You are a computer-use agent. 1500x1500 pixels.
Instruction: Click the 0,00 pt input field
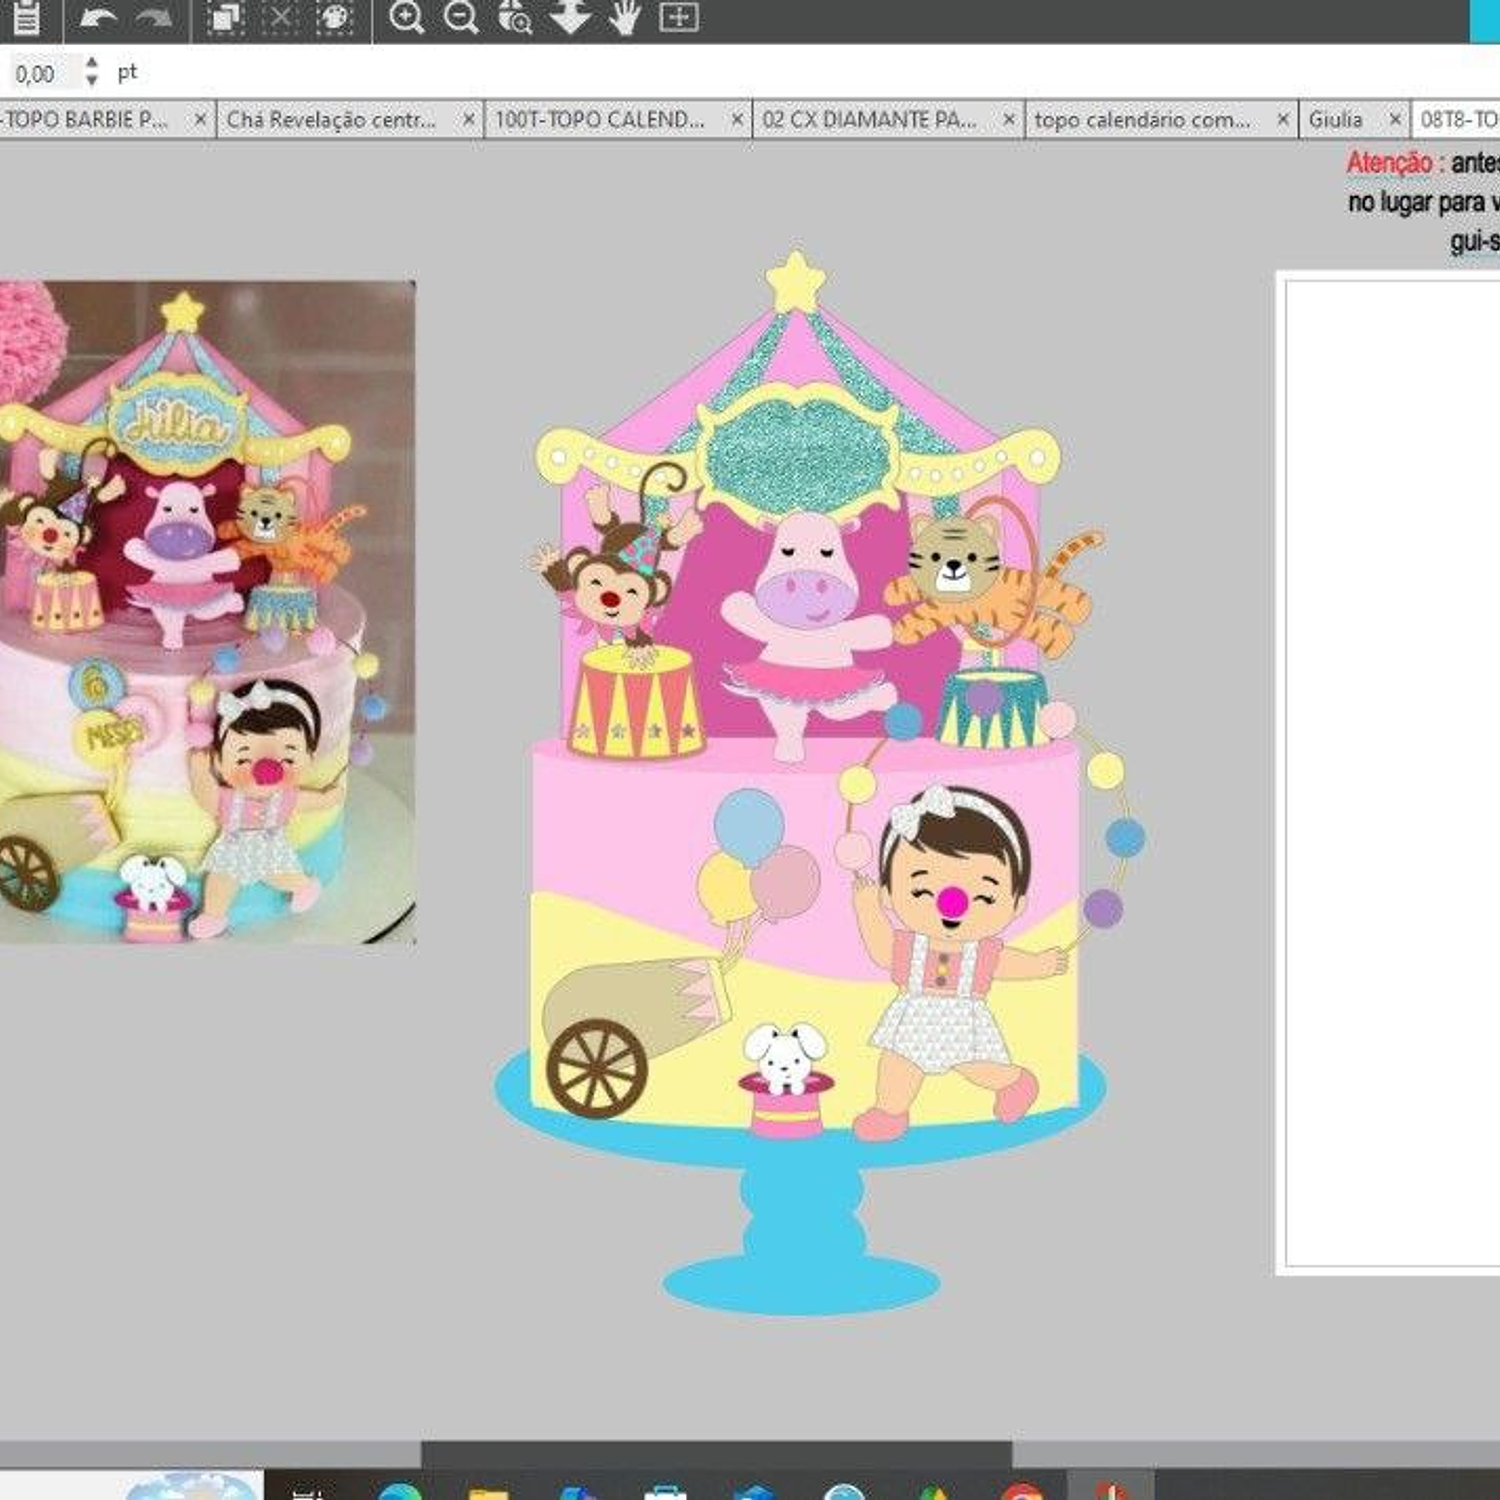tap(40, 73)
